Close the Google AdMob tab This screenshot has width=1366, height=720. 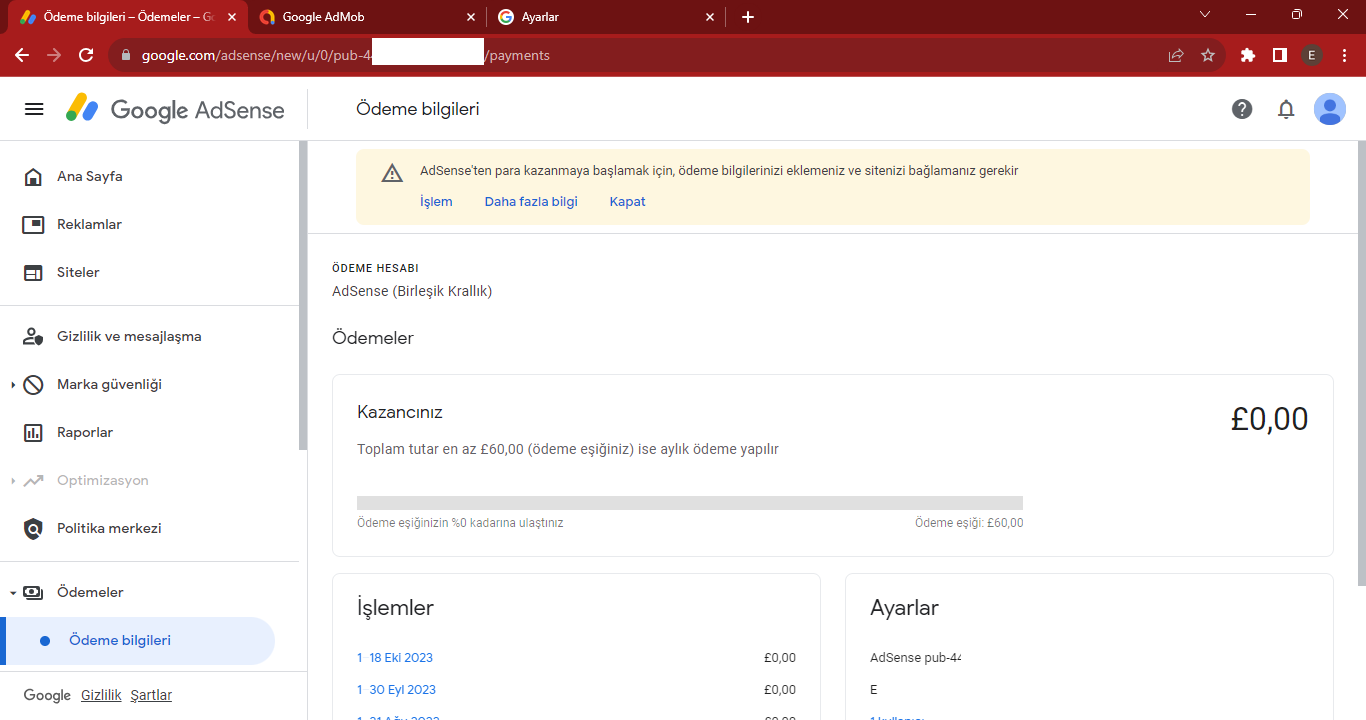471,17
